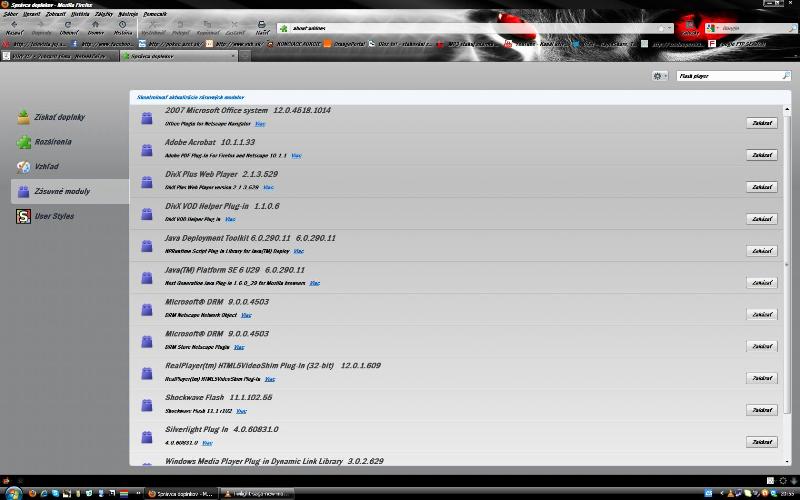Click the Google web search field
800x500 pixels.
(x=754, y=28)
